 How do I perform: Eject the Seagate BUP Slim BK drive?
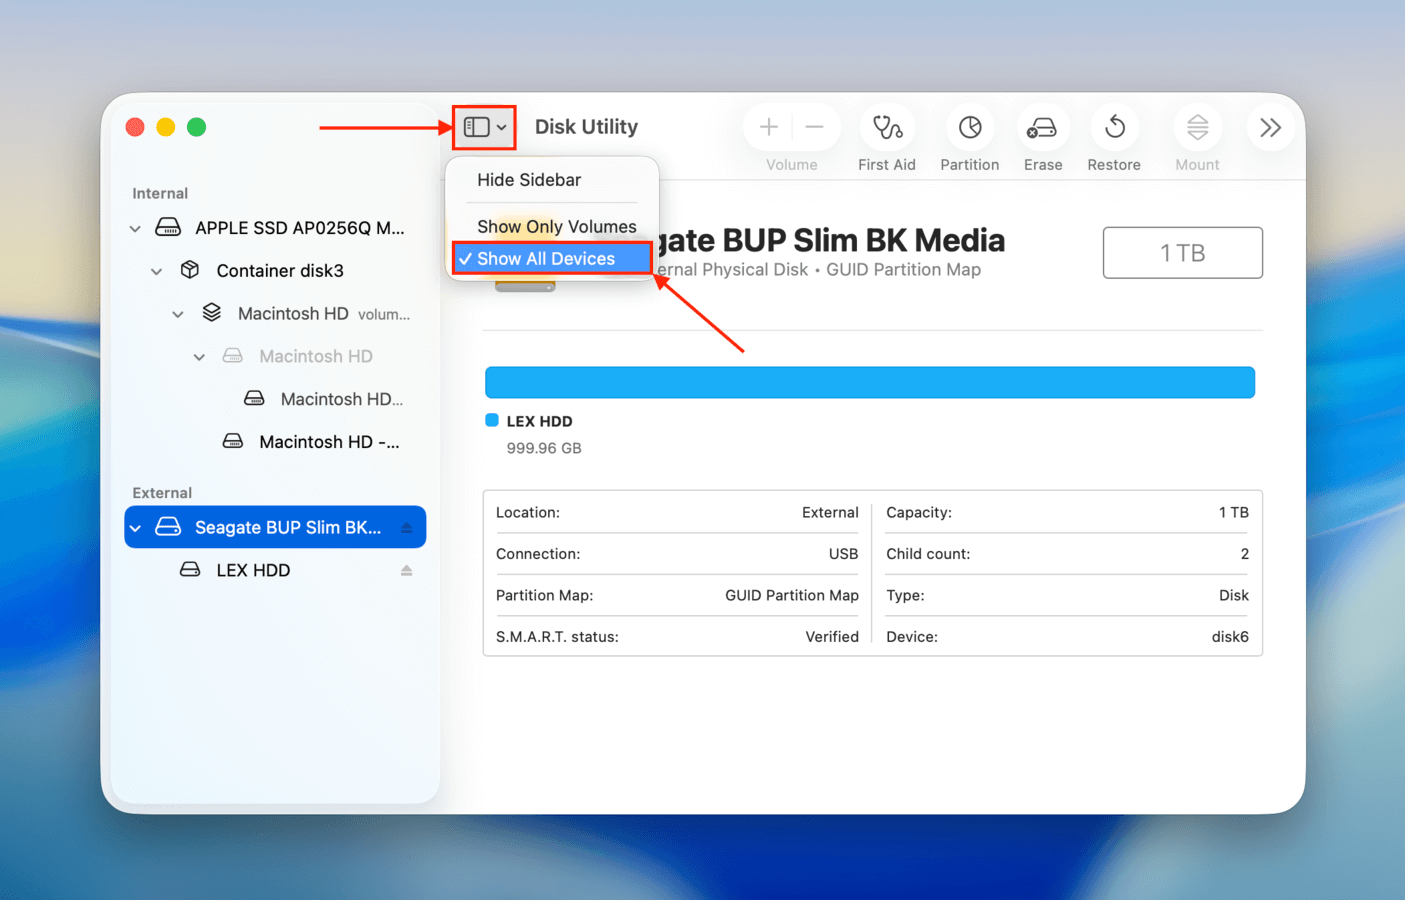click(x=409, y=526)
